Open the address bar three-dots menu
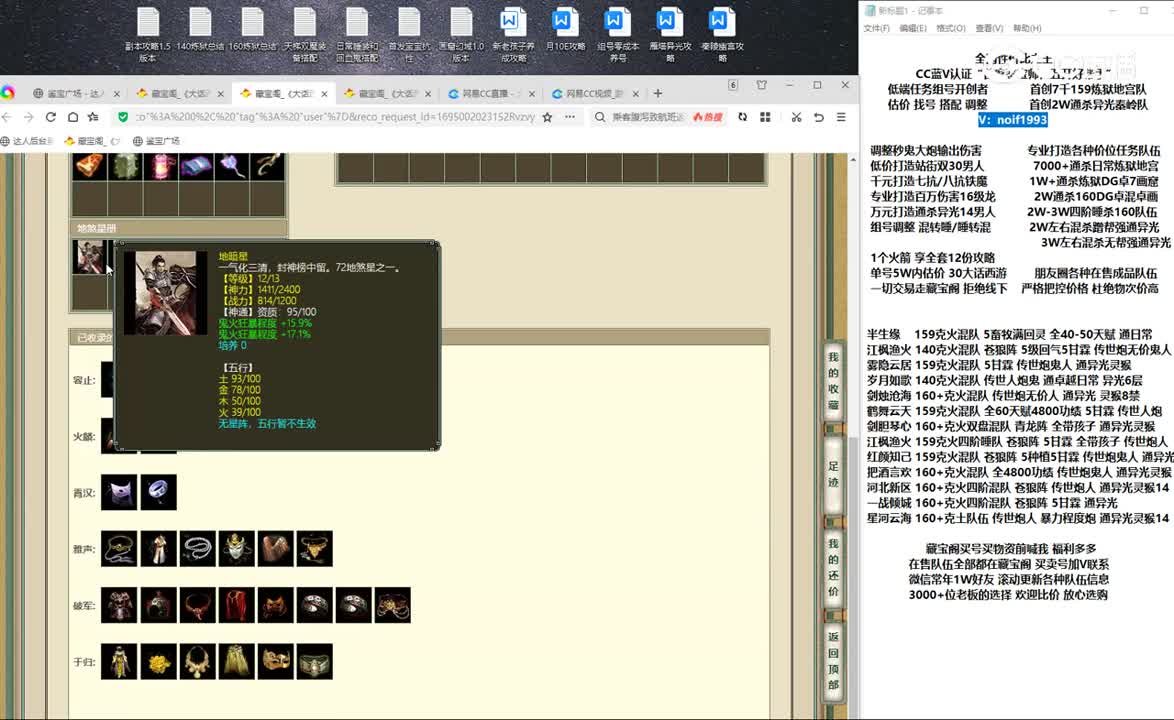The width and height of the screenshot is (1174, 720). (570, 117)
